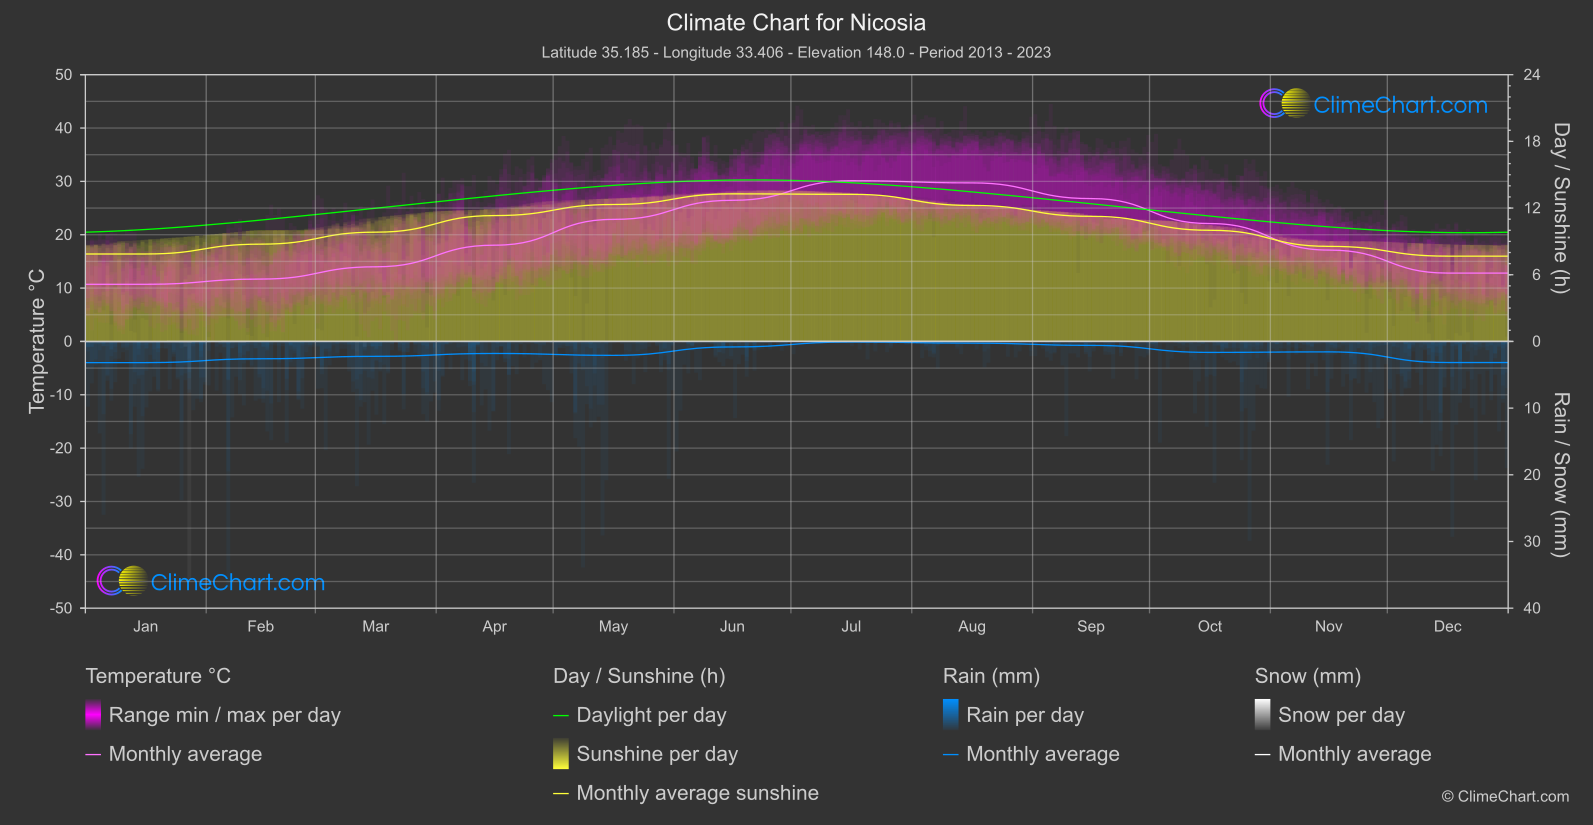Click the Mar month label on x-axis
Image resolution: width=1593 pixels, height=825 pixels.
click(375, 626)
